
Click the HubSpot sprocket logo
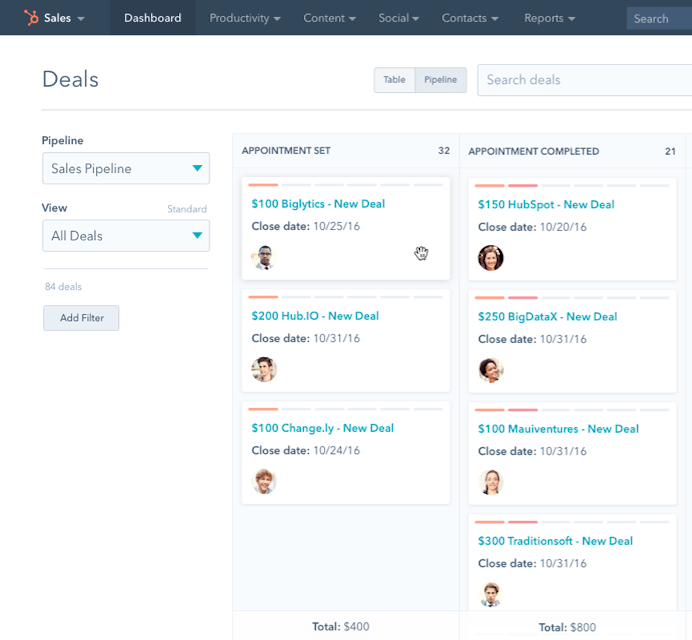[31, 18]
